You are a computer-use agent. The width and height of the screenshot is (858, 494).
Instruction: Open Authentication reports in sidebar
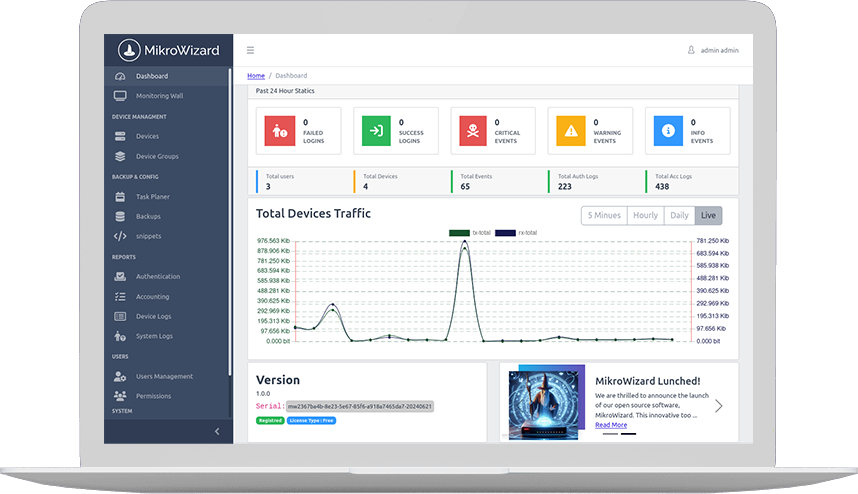tap(158, 276)
